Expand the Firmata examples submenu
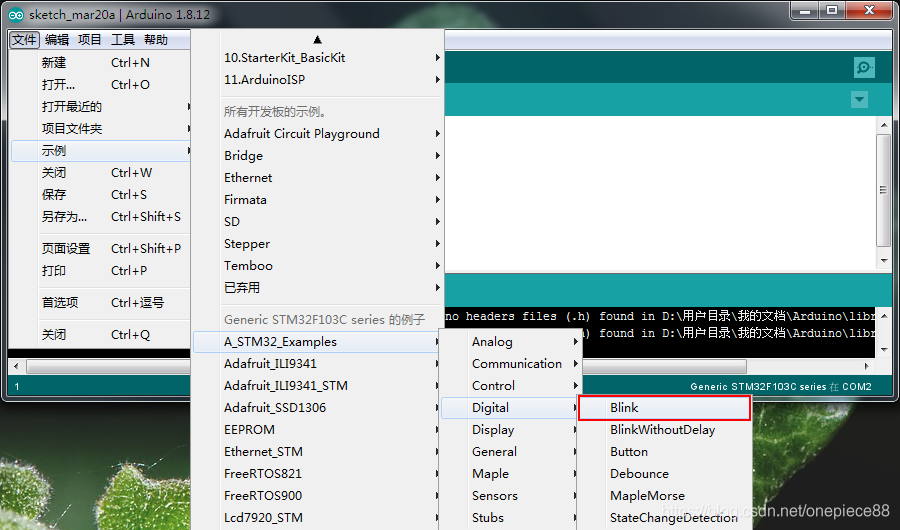 pyautogui.click(x=318, y=200)
